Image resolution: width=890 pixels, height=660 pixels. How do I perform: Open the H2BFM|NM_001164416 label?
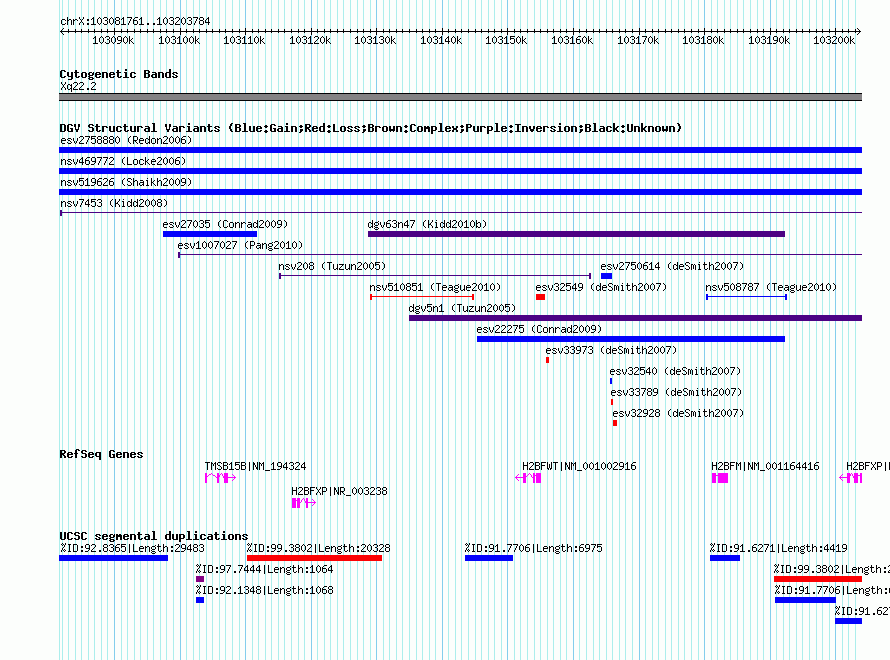[x=765, y=466]
